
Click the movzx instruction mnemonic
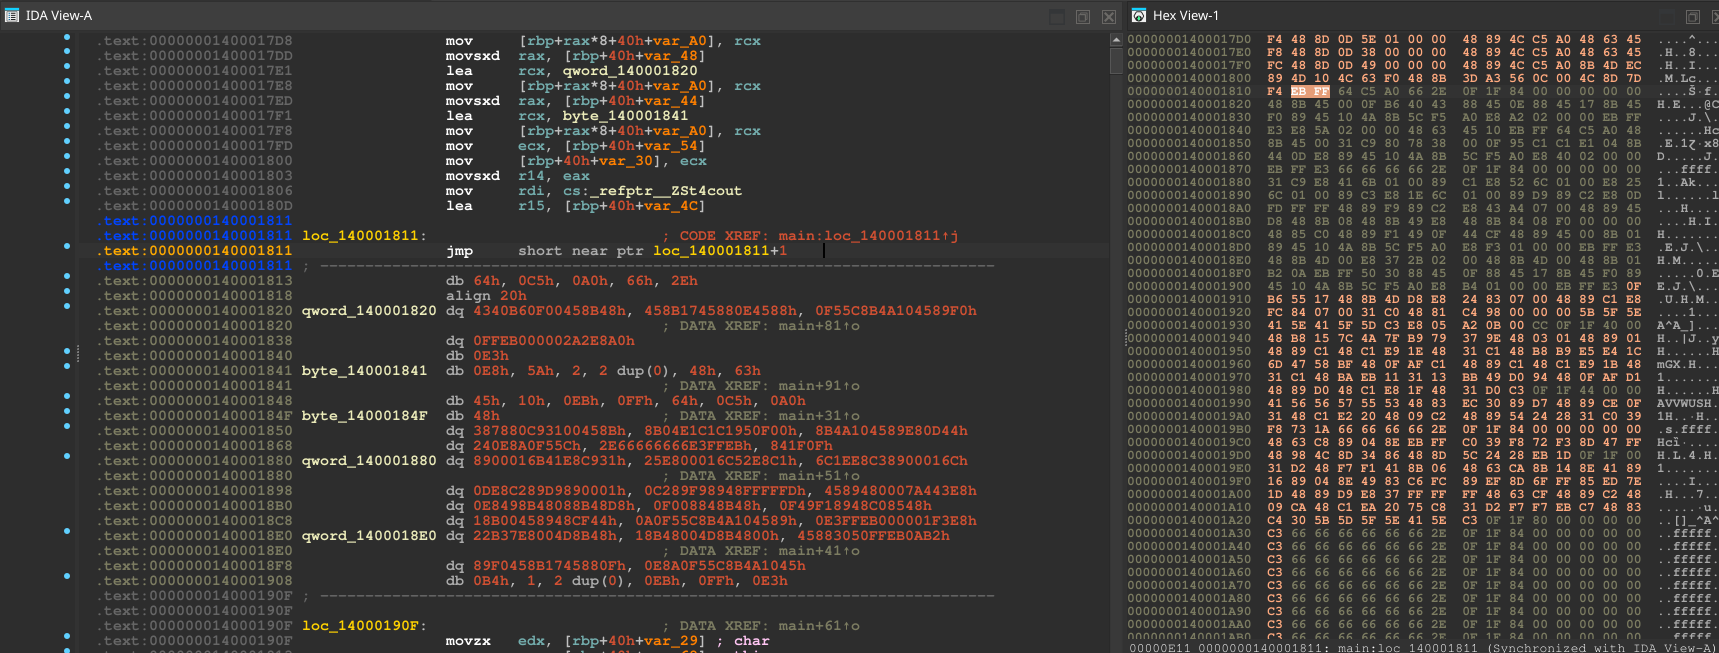click(x=468, y=641)
